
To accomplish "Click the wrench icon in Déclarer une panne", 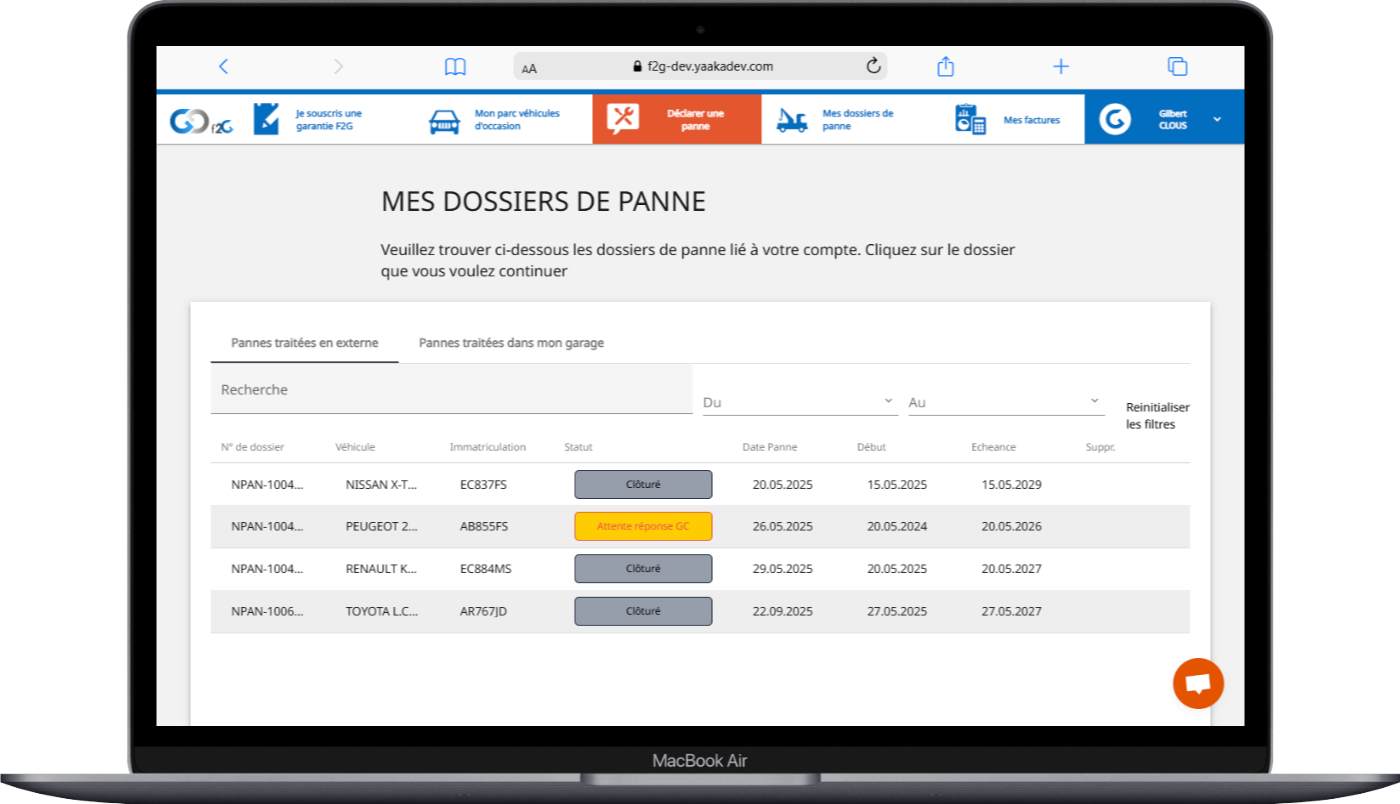I will click(x=623, y=119).
